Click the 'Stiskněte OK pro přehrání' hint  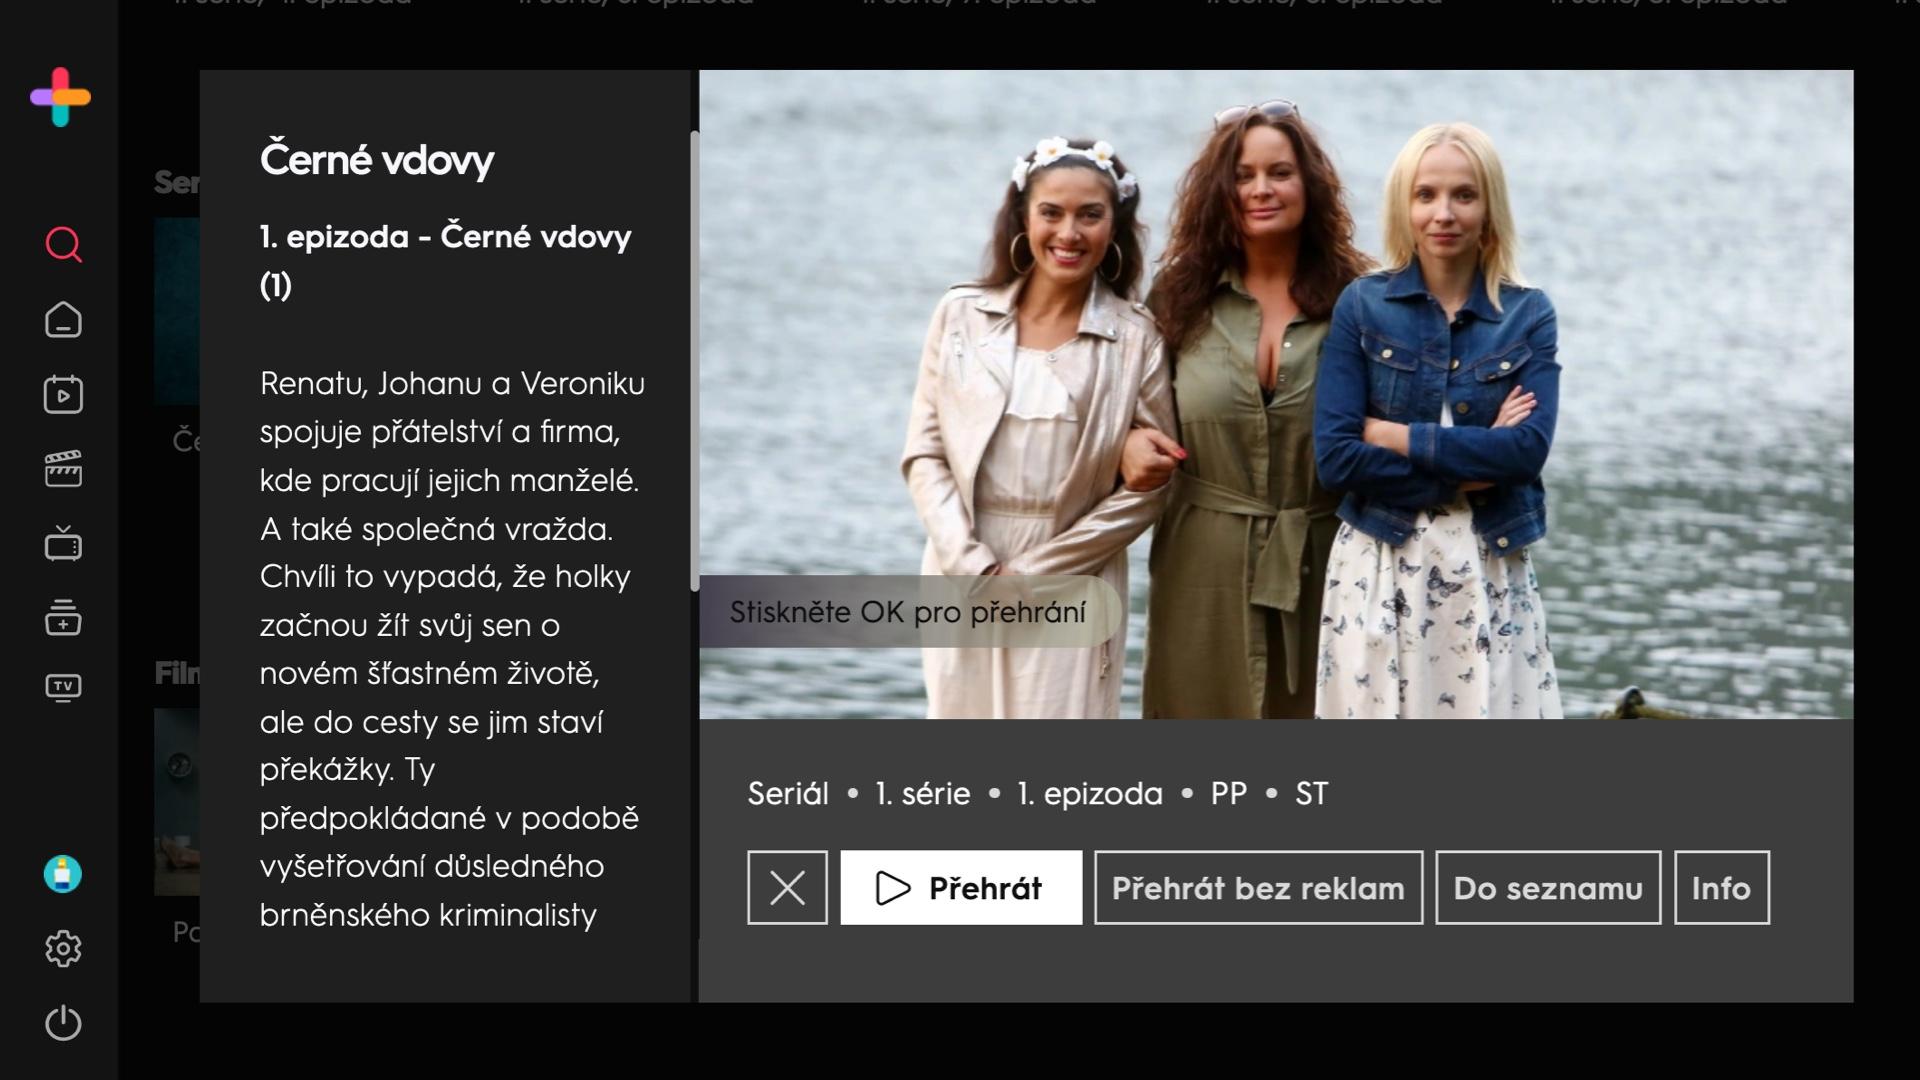907,612
